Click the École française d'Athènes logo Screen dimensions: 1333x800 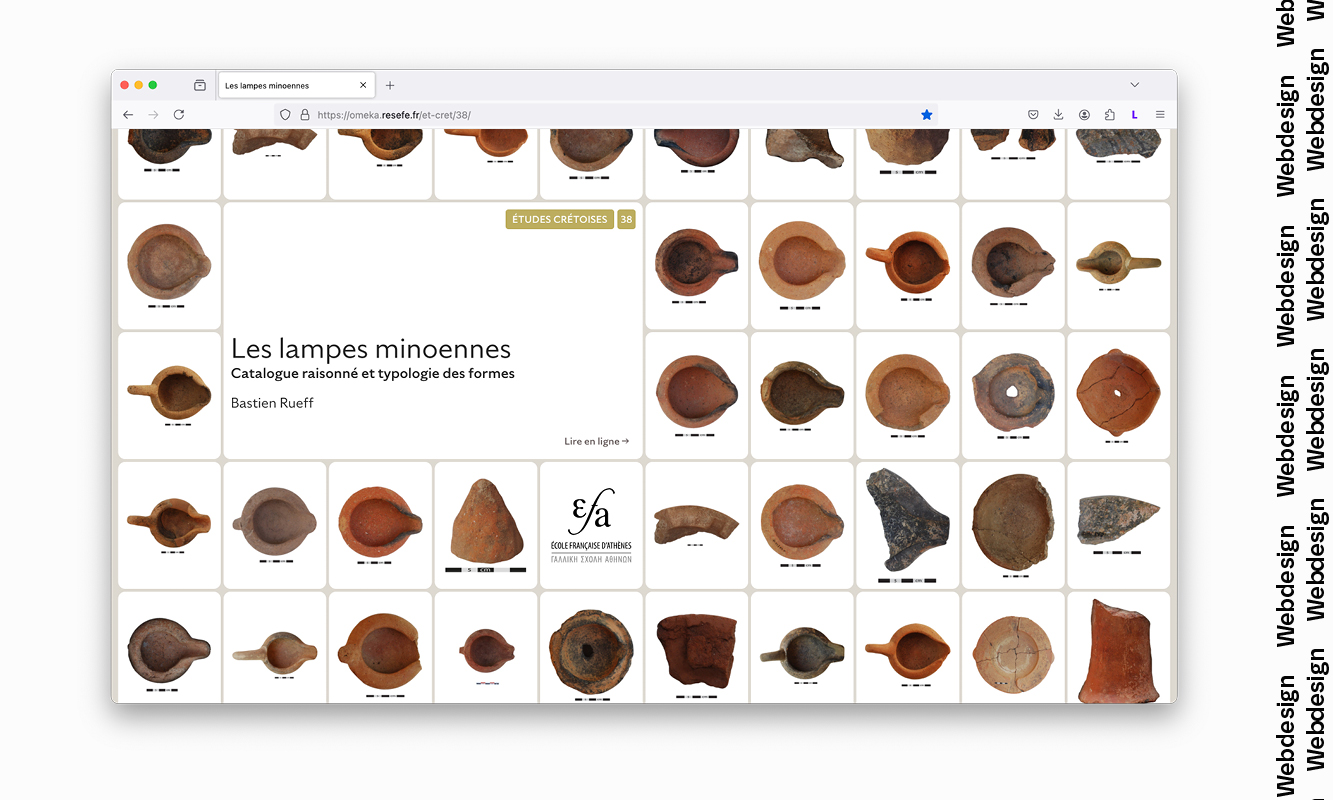pos(591,525)
